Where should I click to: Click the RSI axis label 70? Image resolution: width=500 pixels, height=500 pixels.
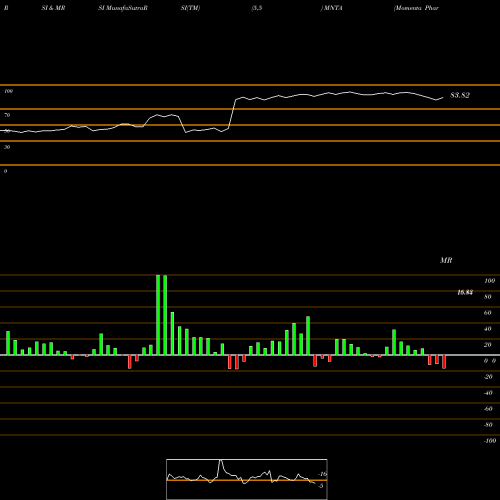click(7, 115)
